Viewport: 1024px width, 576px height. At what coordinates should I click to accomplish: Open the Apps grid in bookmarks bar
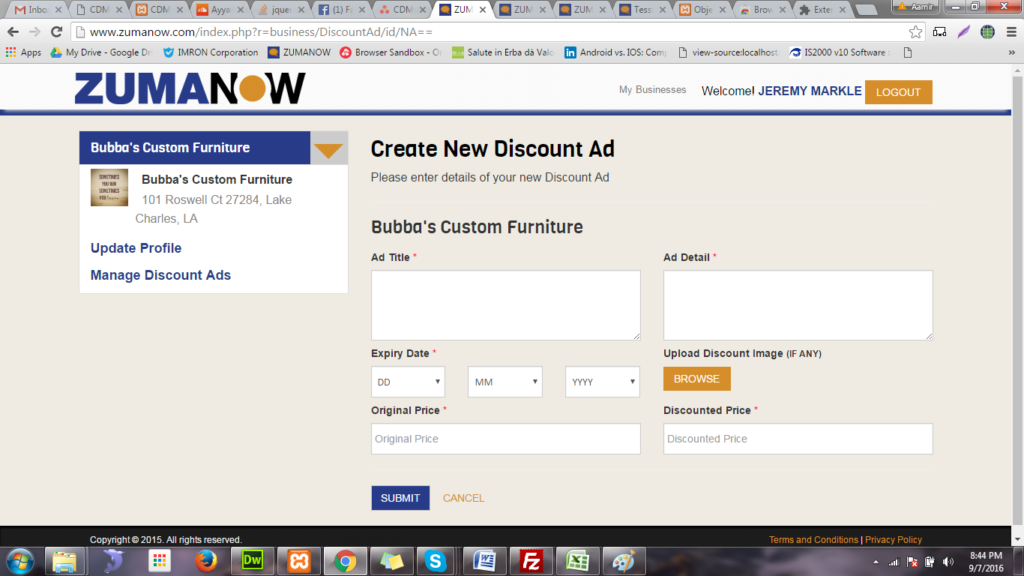pos(24,52)
